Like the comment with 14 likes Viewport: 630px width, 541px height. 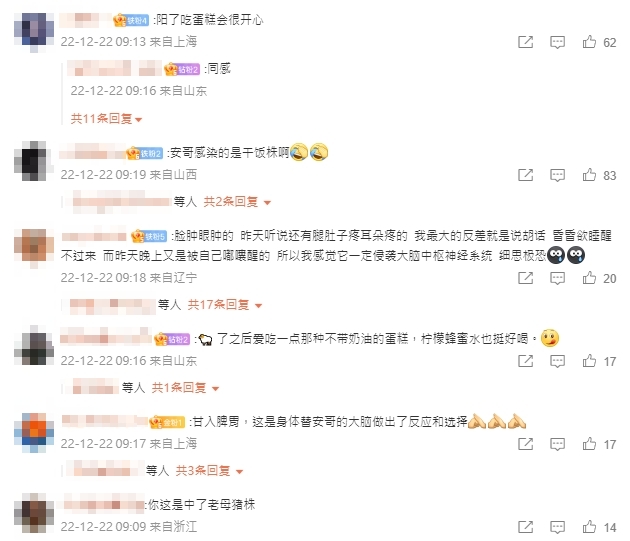[x=589, y=527]
